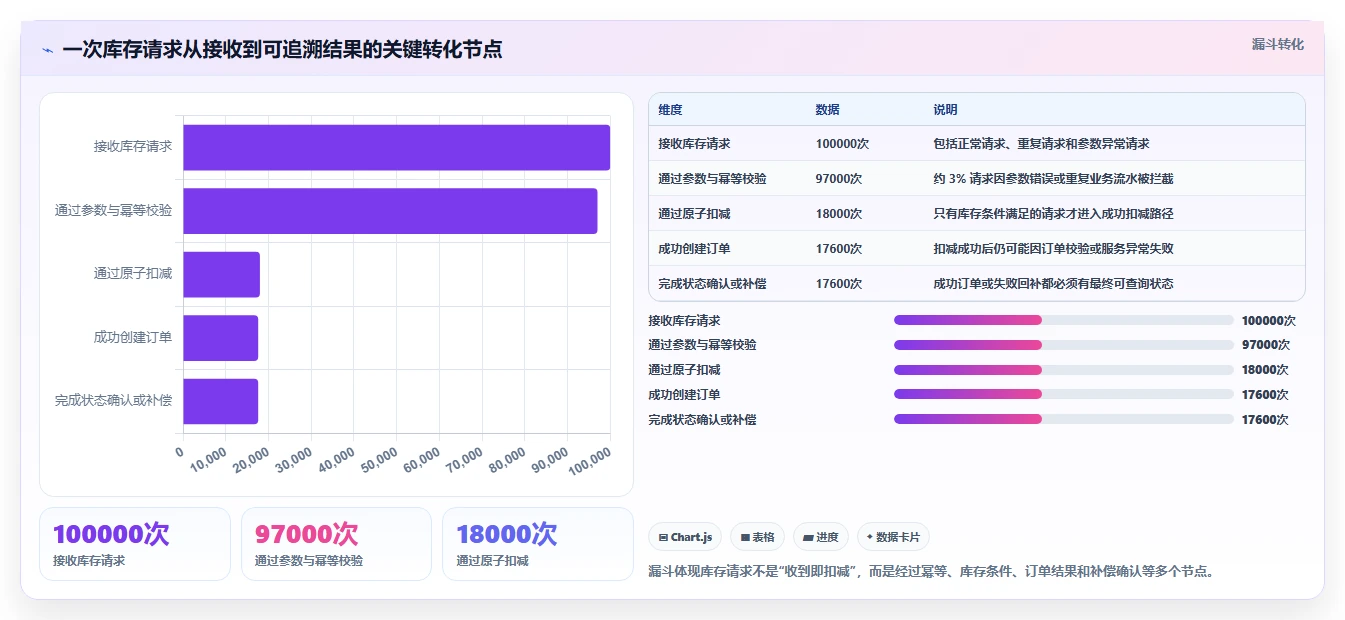
Task: Click the chart bar for 接收库存请求
Action: [x=396, y=147]
